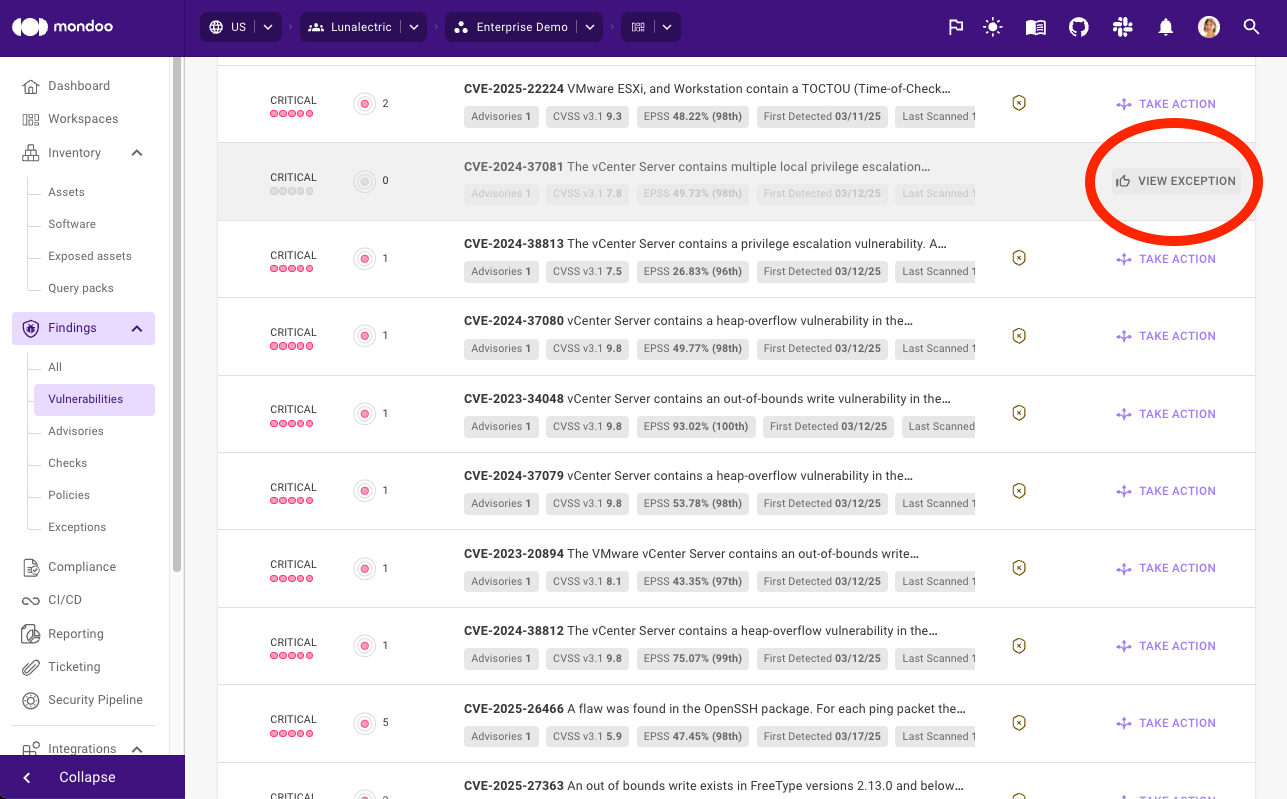Image resolution: width=1287 pixels, height=799 pixels.
Task: Go to Dashboard
Action: [79, 86]
